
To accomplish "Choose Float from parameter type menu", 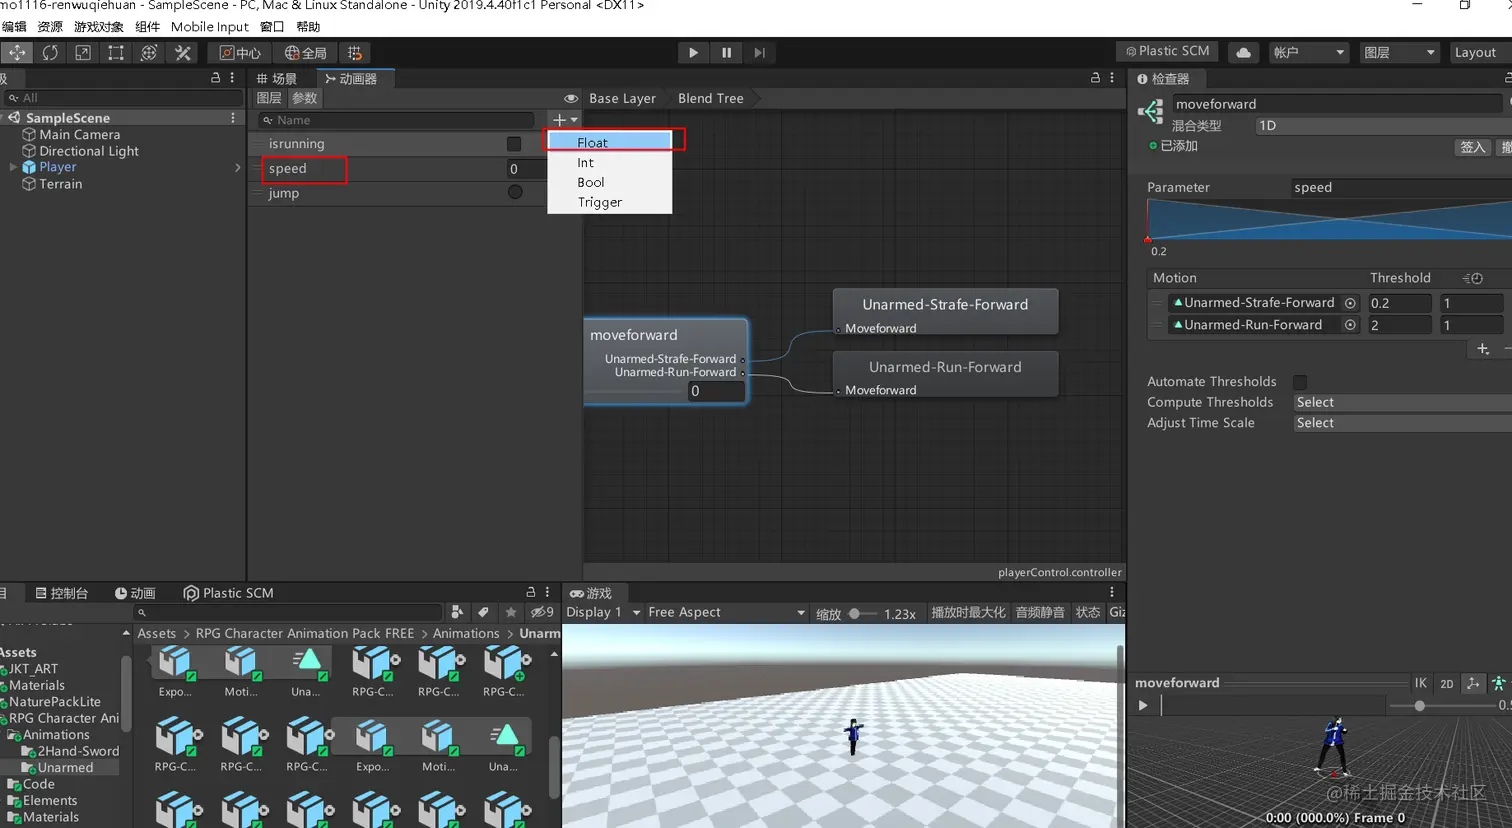I will click(x=610, y=142).
